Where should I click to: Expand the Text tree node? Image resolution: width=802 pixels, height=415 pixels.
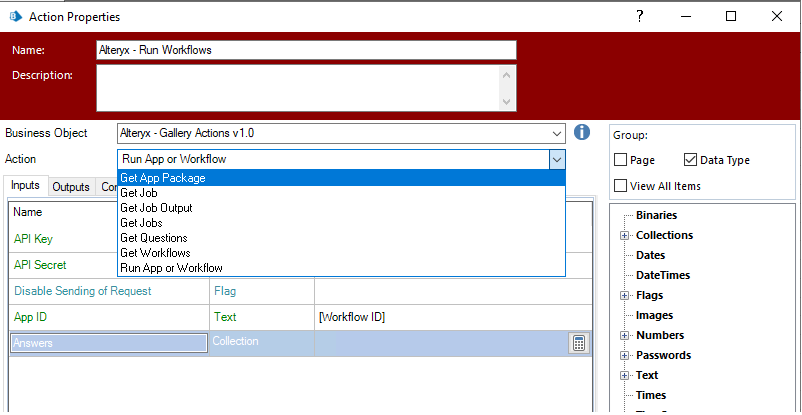click(625, 376)
